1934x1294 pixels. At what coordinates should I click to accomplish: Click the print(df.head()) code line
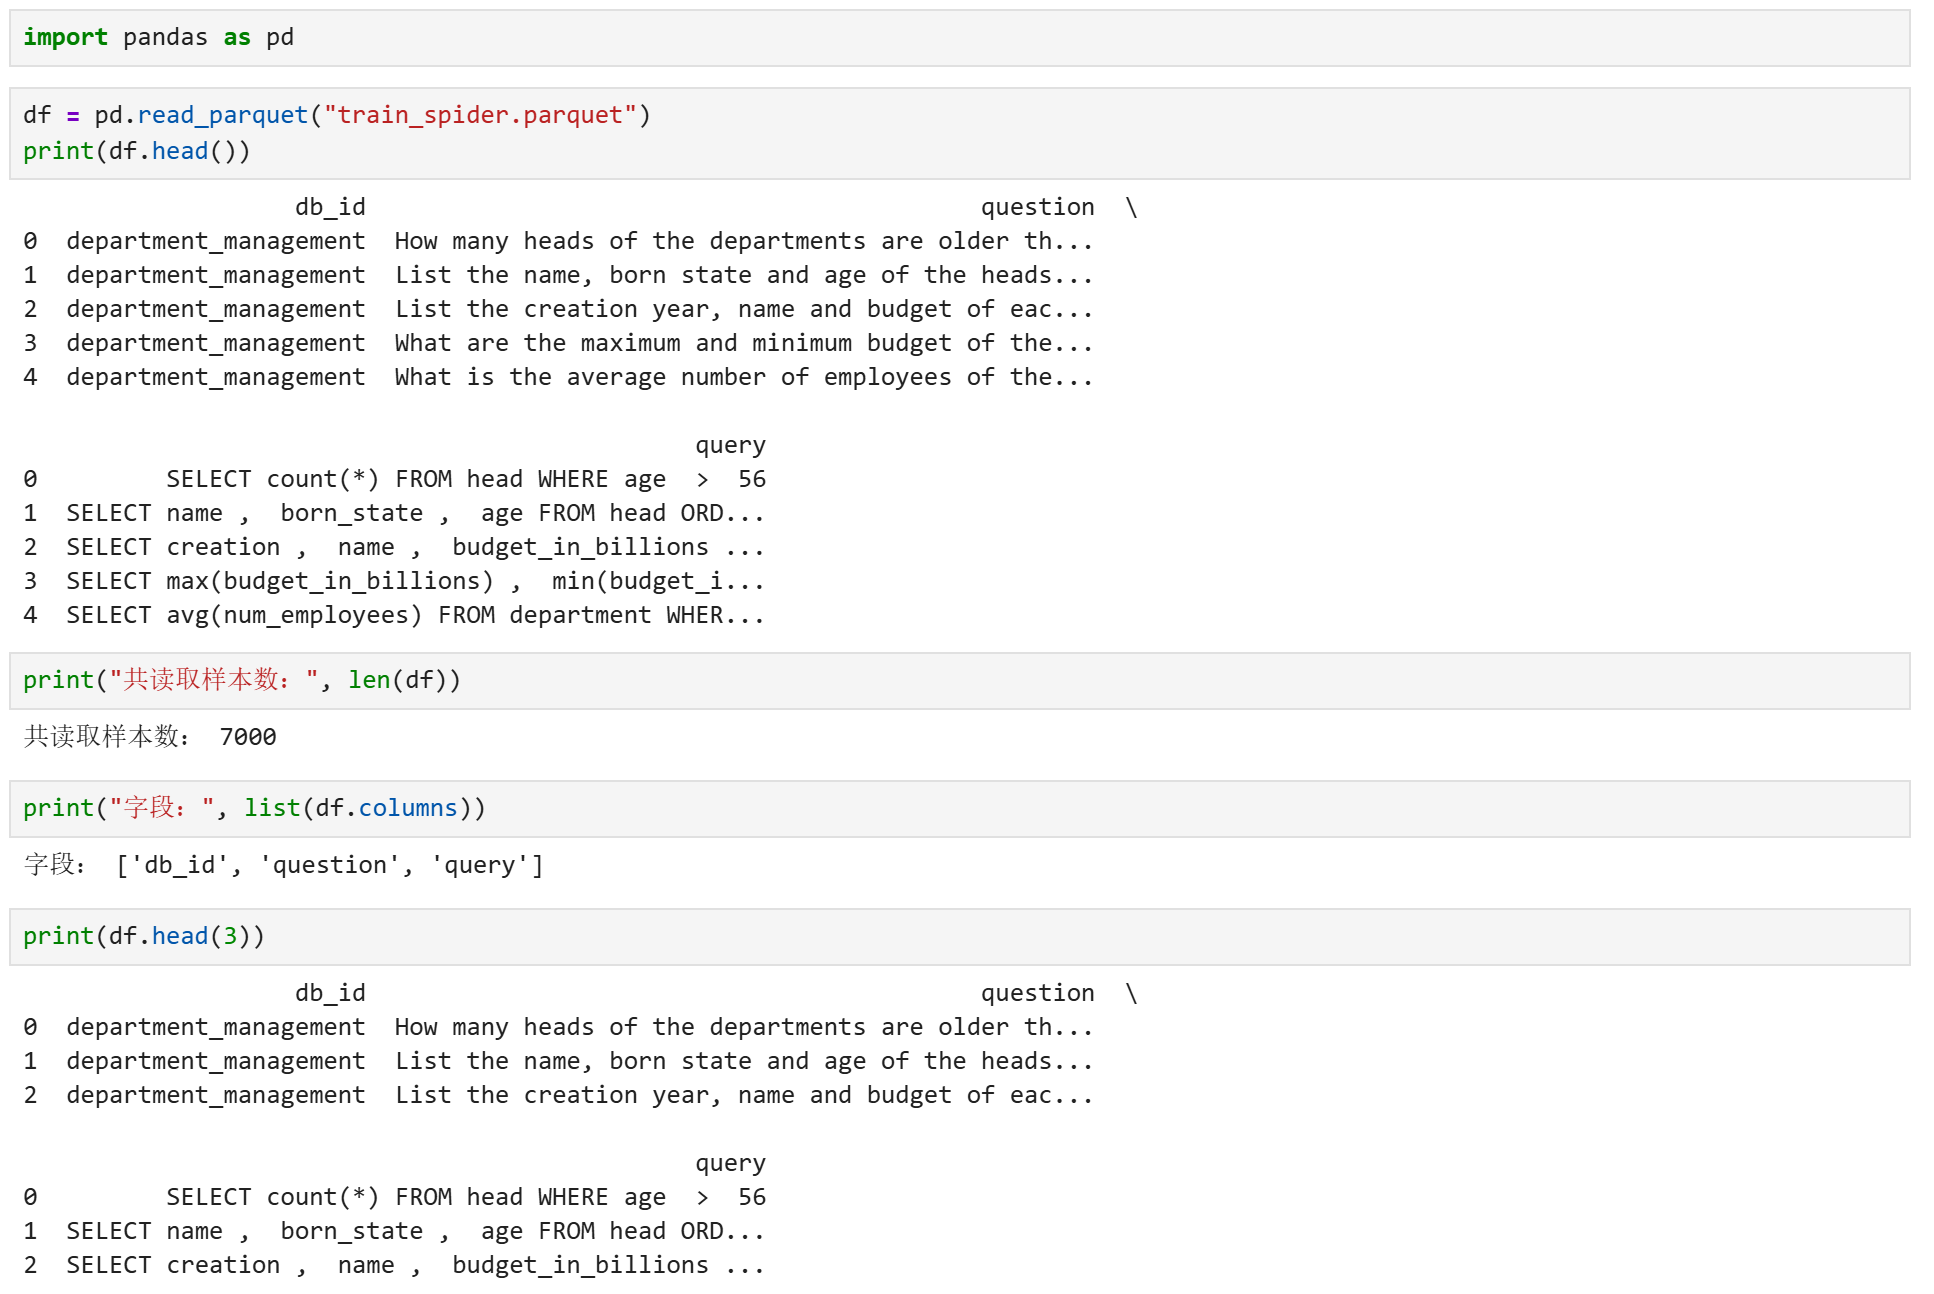[137, 152]
